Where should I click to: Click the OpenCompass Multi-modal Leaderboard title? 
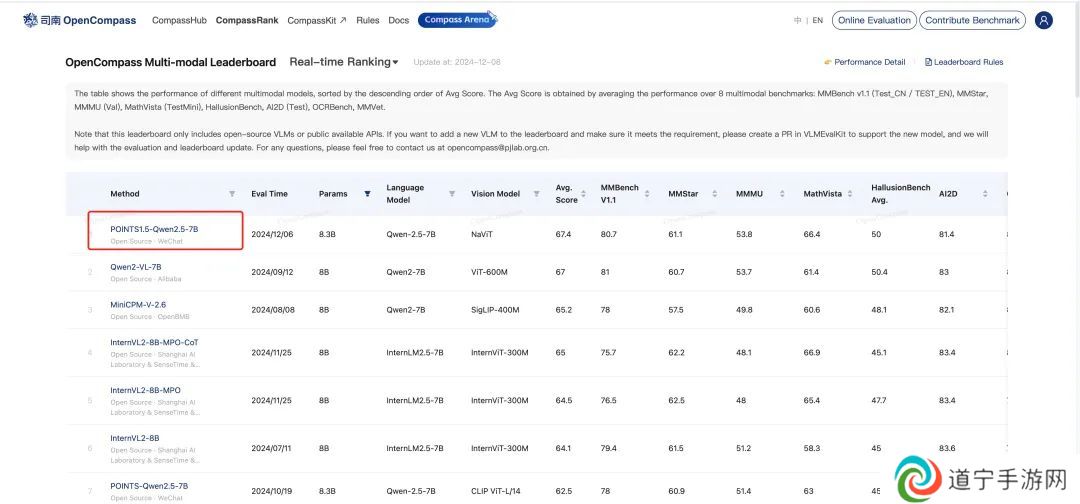click(x=171, y=62)
